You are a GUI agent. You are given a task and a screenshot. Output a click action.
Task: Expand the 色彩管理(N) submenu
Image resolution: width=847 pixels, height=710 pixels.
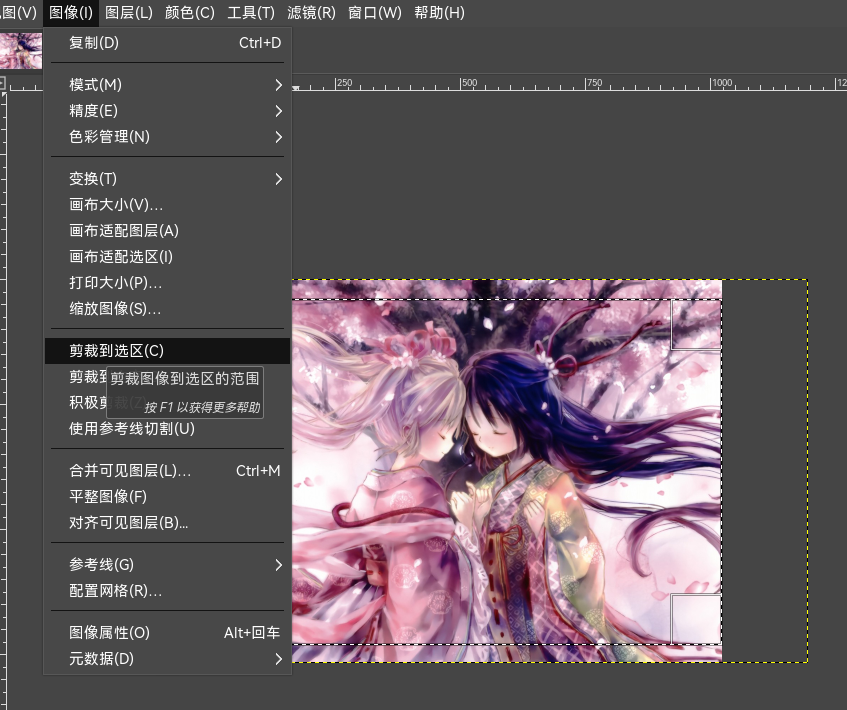click(x=167, y=137)
